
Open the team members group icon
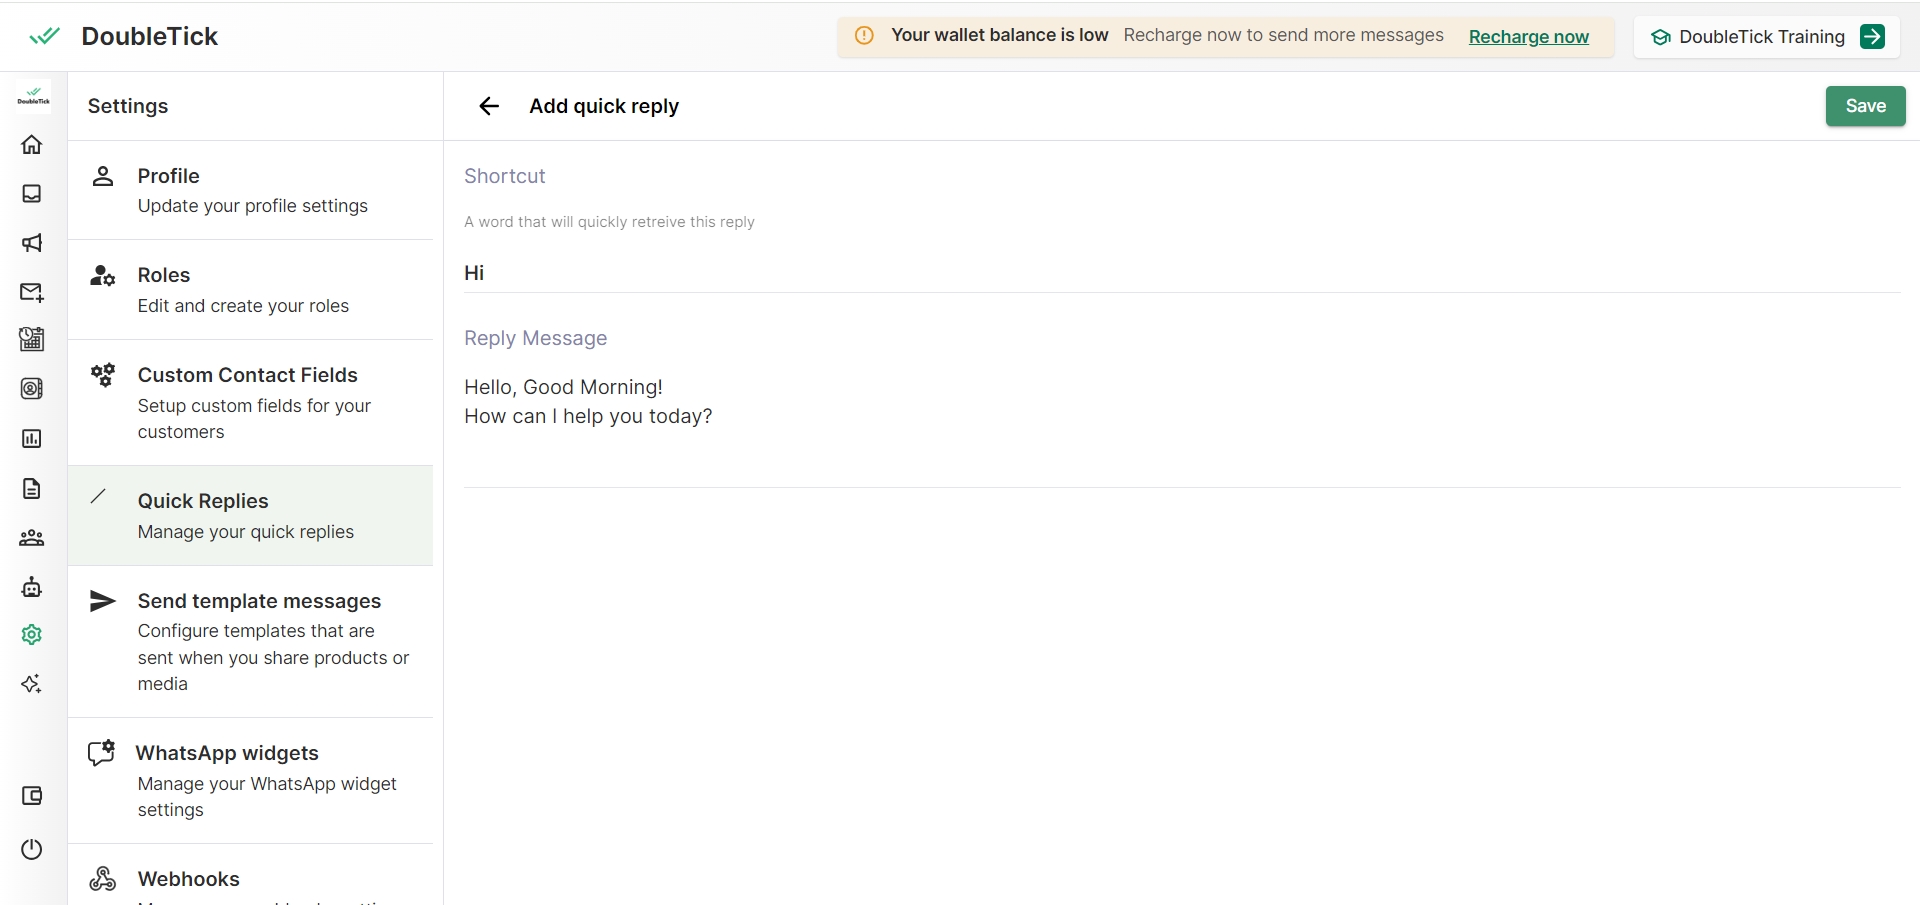pos(32,538)
